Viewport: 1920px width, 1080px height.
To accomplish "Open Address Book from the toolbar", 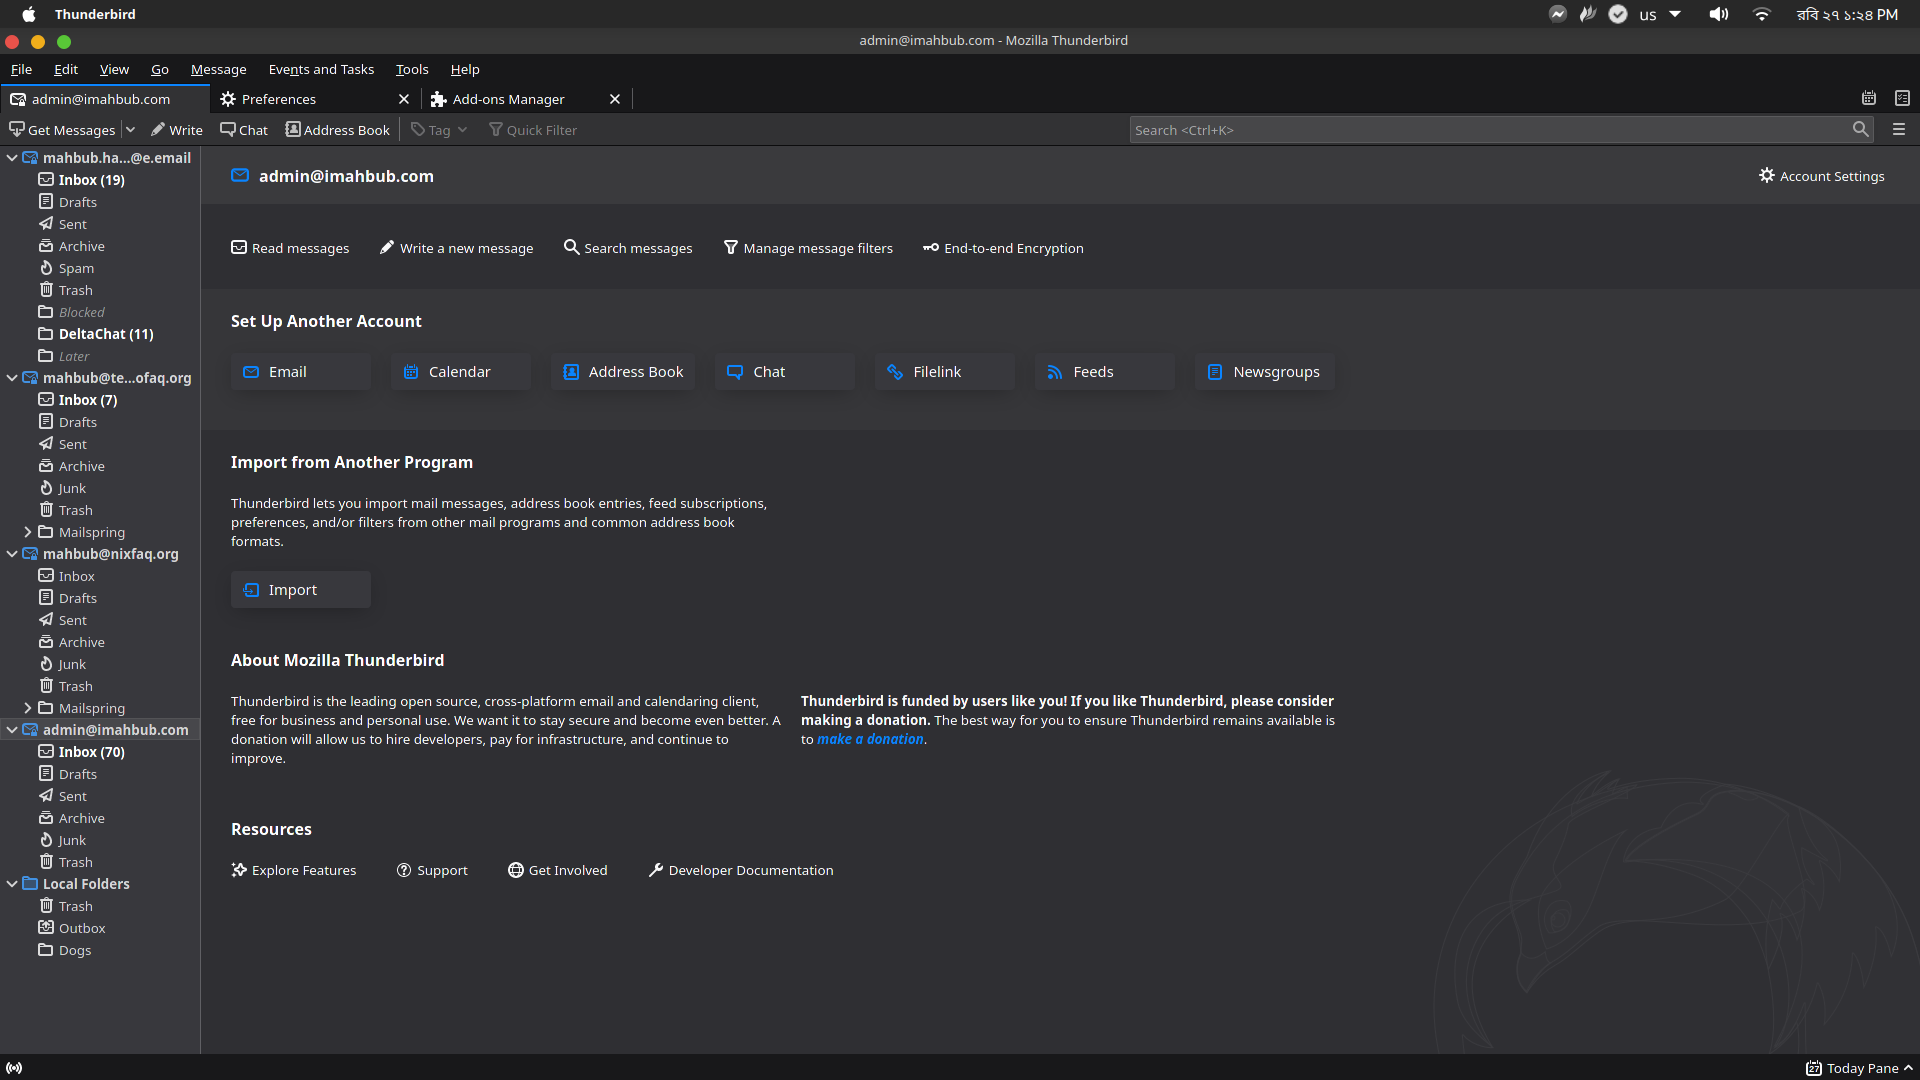I will point(338,130).
